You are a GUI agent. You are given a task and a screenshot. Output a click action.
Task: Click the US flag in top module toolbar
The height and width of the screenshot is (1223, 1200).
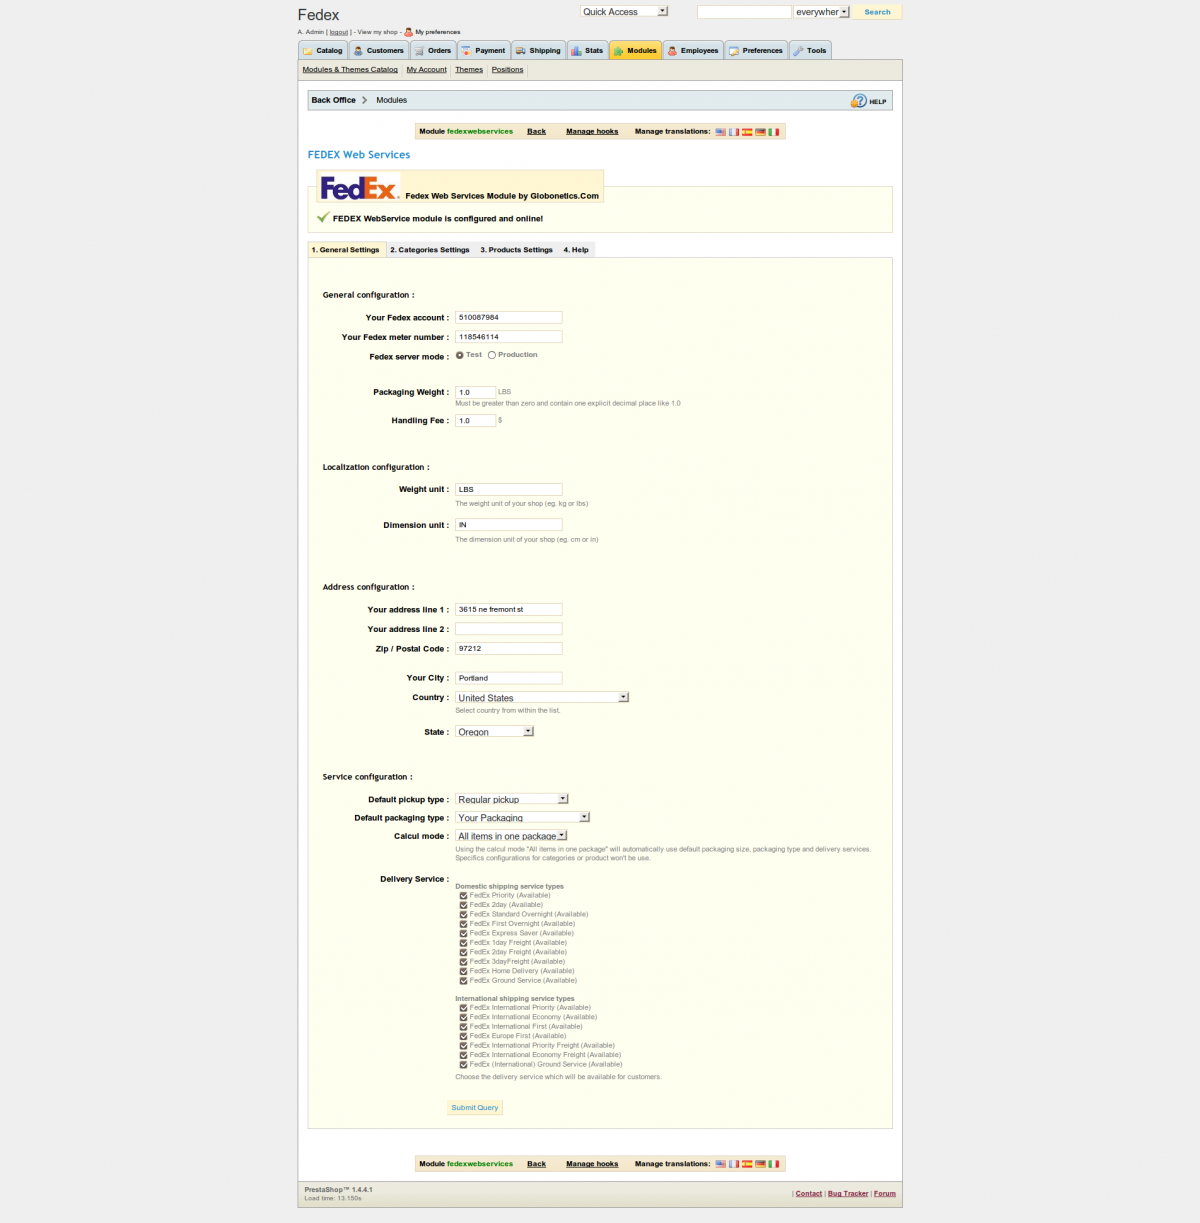tap(720, 132)
